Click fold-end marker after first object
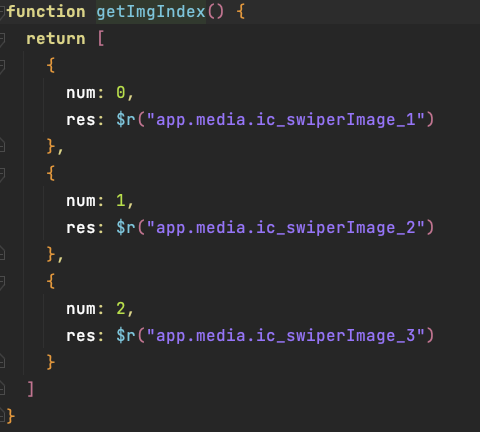The image size is (480, 432). coord(2,145)
